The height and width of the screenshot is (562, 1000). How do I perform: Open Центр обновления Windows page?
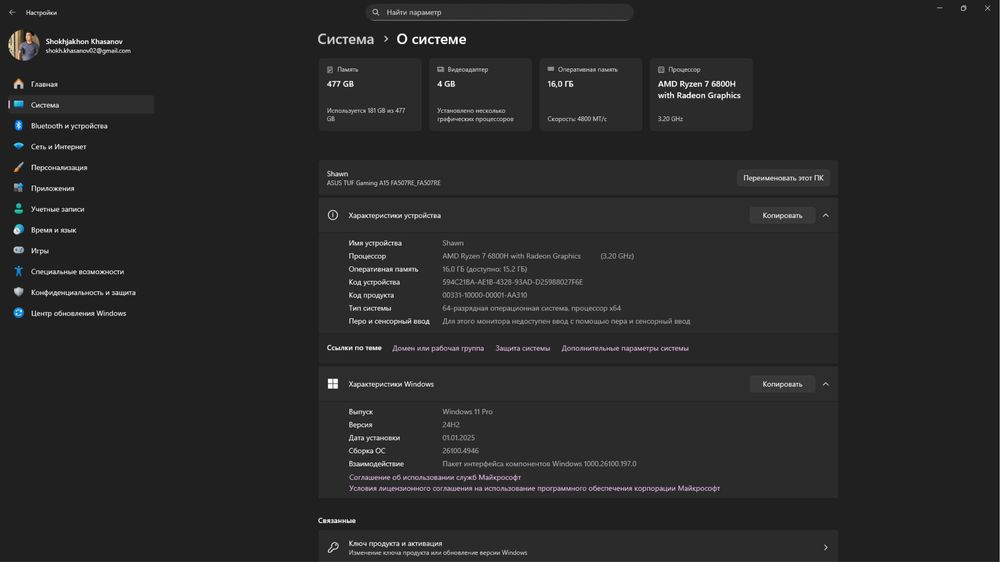pyautogui.click(x=81, y=313)
